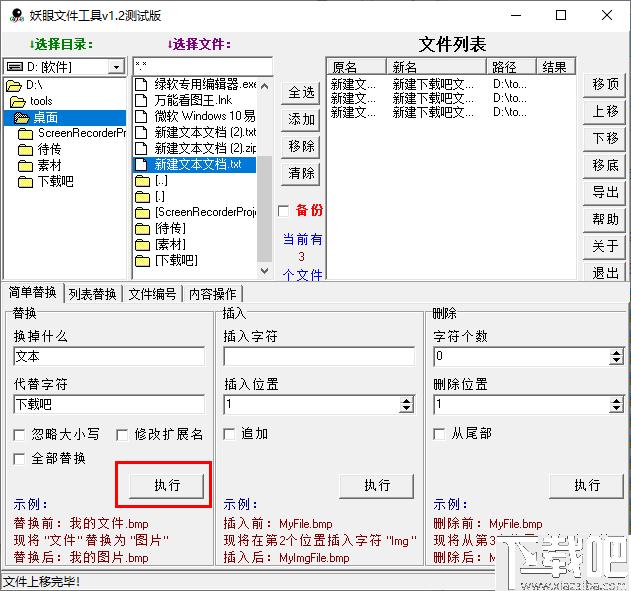Viewport: 631px width, 591px height.
Task: Click the *.* file filter field
Action: pos(203,66)
